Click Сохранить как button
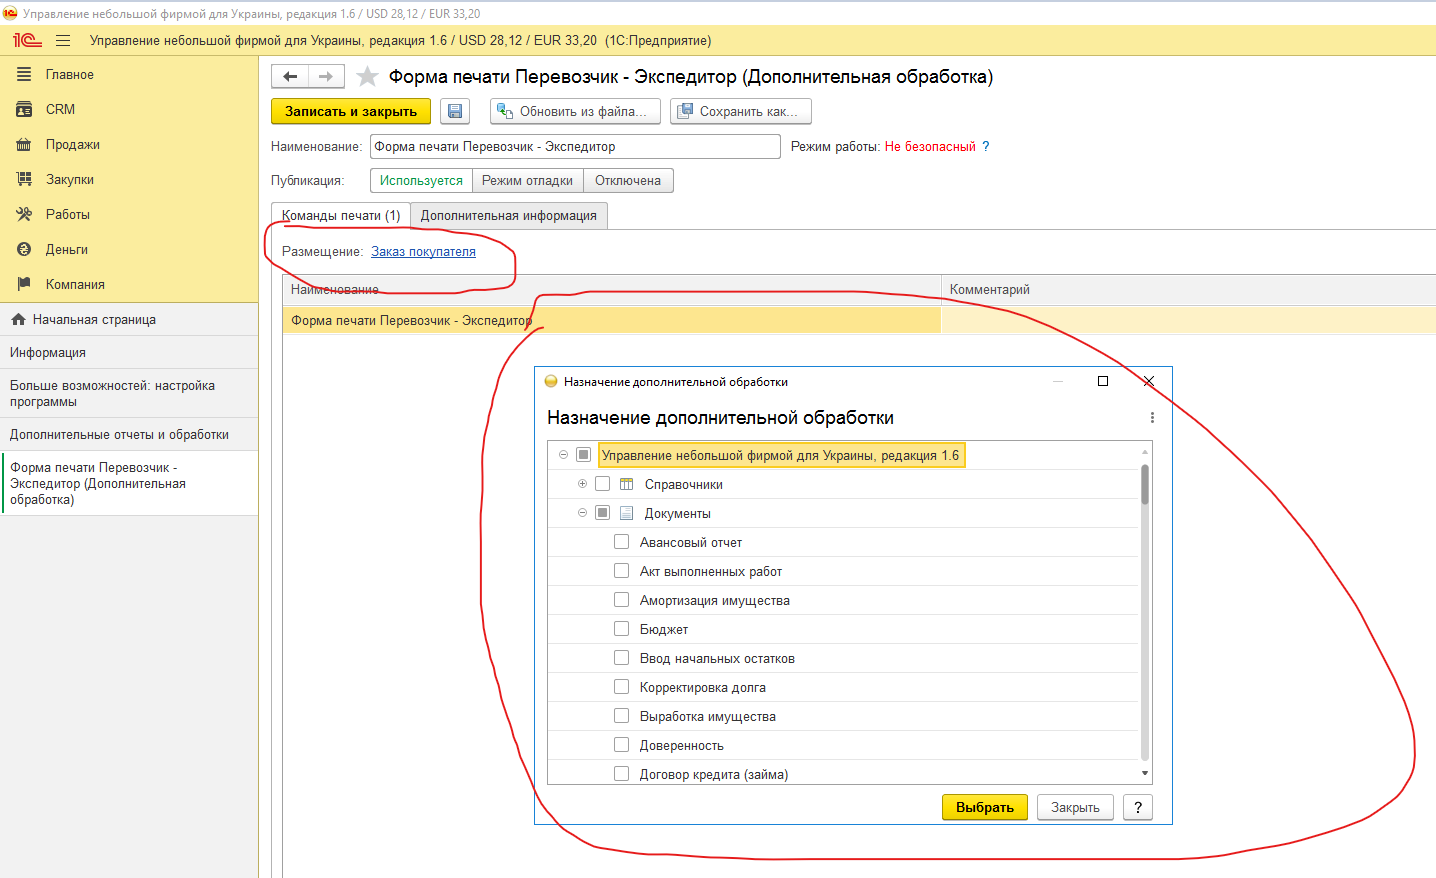 coord(741,111)
